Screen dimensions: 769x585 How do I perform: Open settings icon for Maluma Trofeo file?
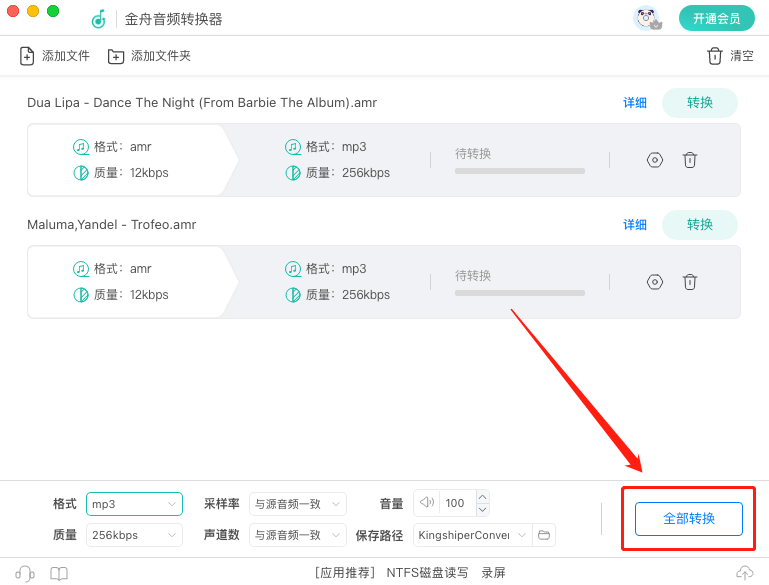pos(655,282)
